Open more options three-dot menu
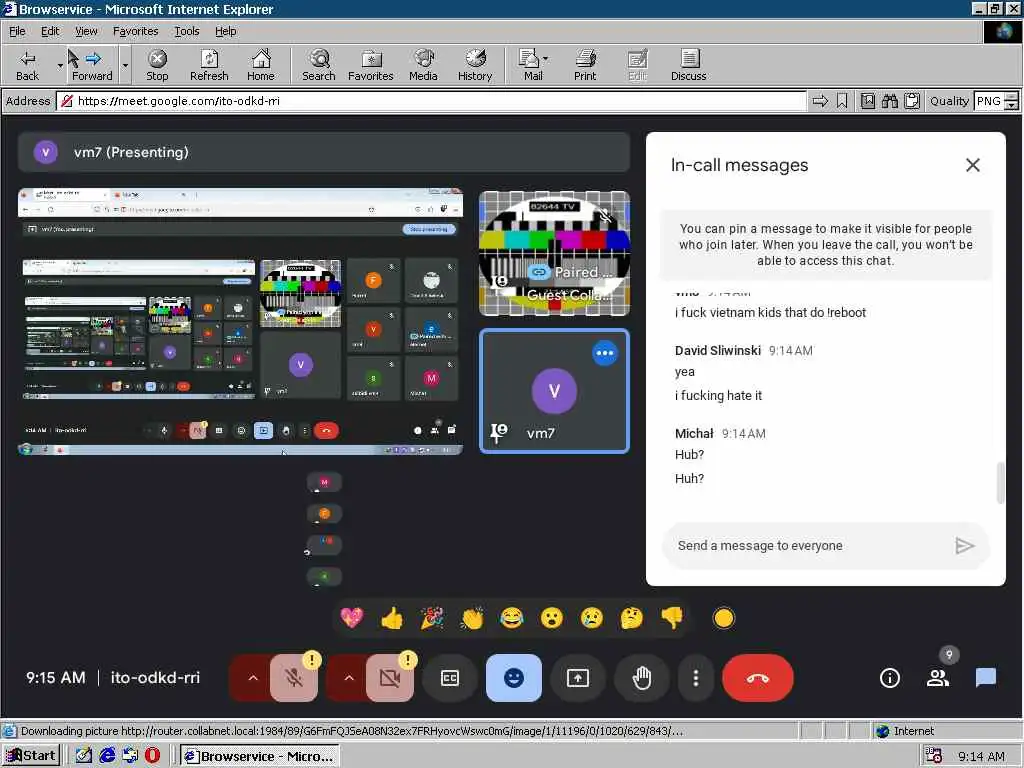 [x=696, y=678]
